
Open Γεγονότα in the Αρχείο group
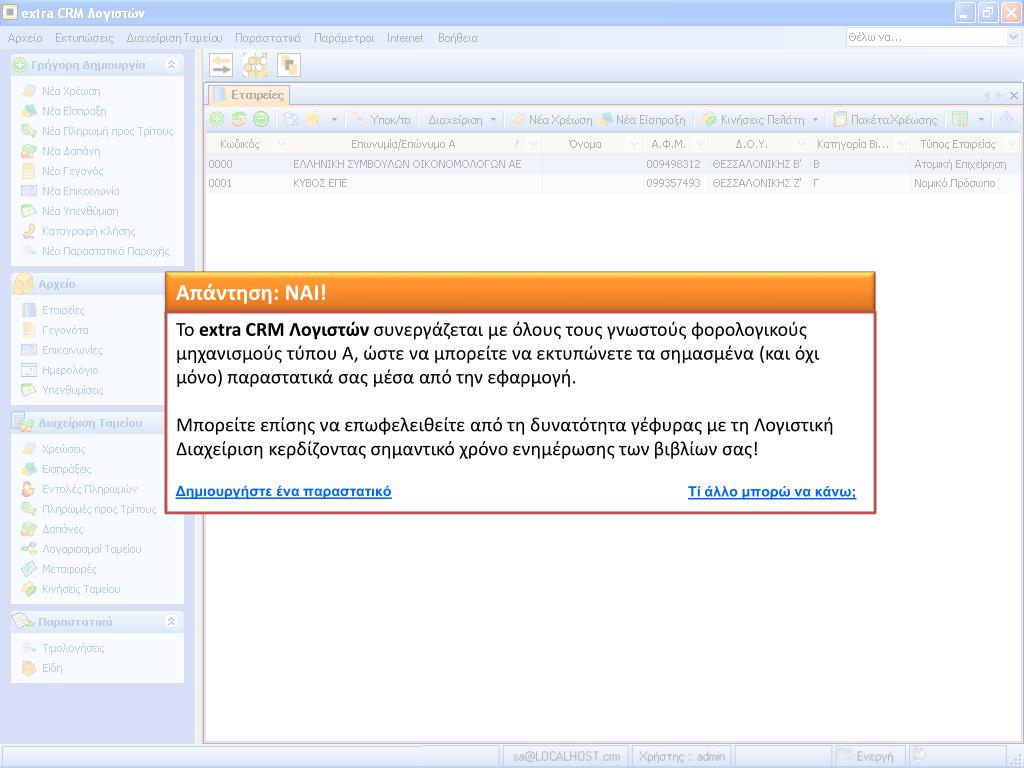[55, 330]
